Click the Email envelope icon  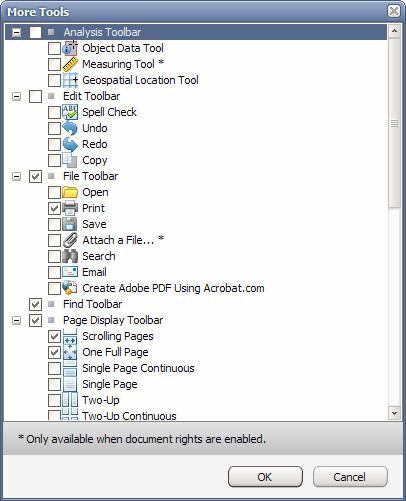pyautogui.click(x=70, y=272)
